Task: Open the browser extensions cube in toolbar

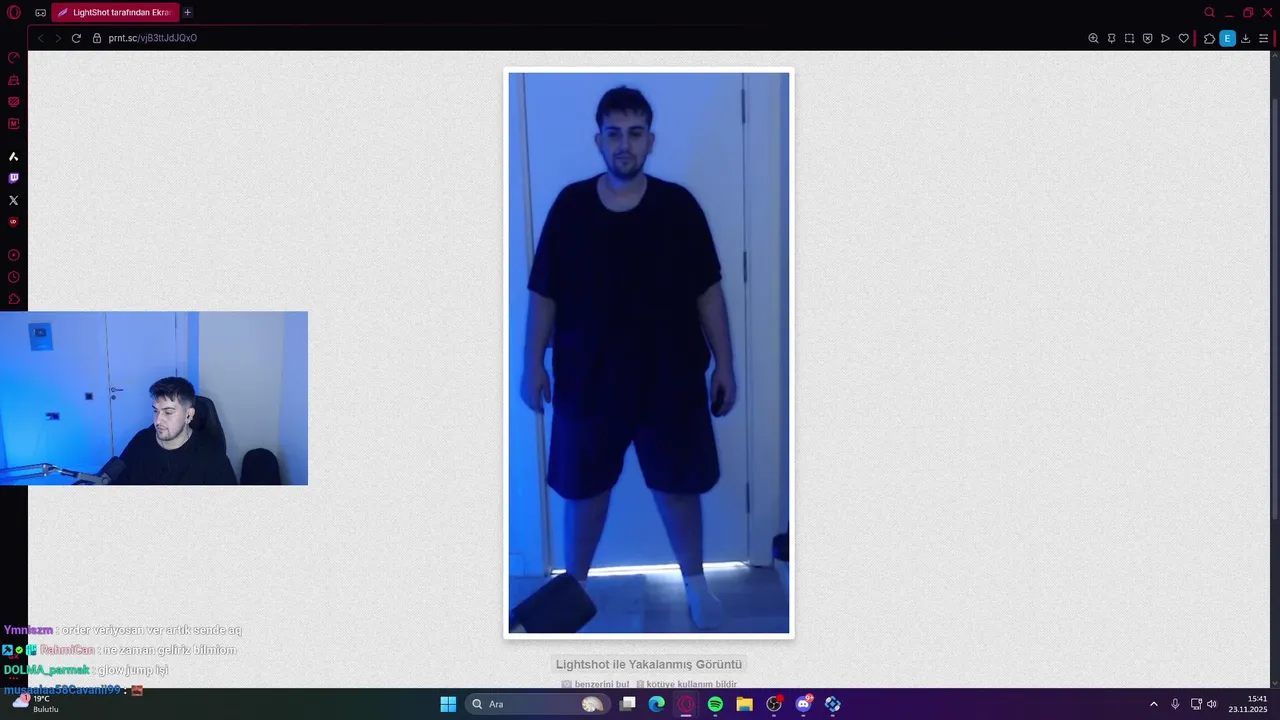Action: point(1209,38)
